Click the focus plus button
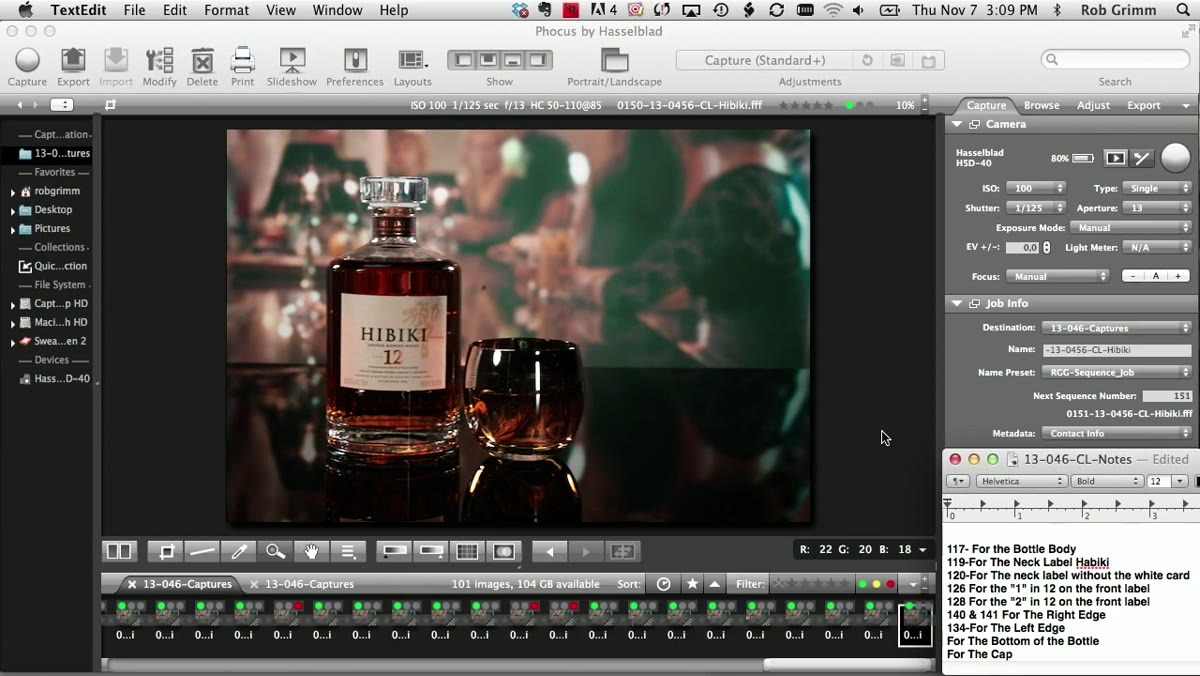 [1178, 276]
